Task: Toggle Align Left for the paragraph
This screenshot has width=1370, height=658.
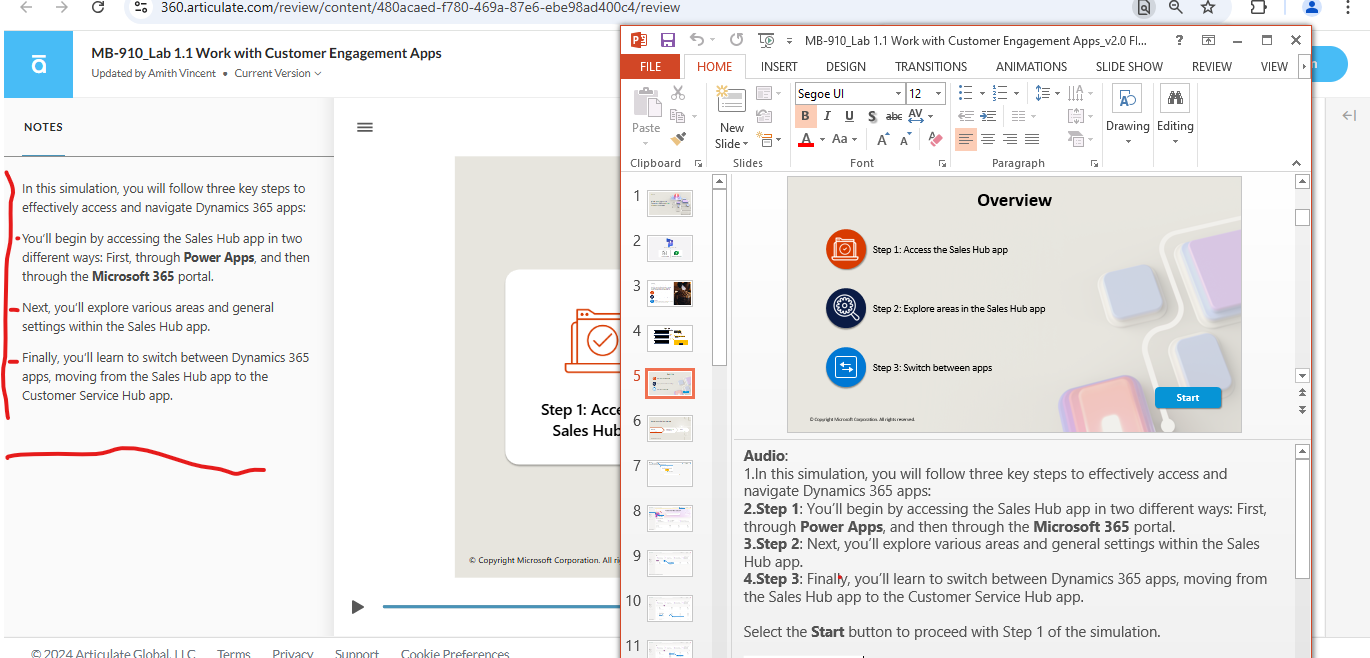Action: [x=966, y=139]
